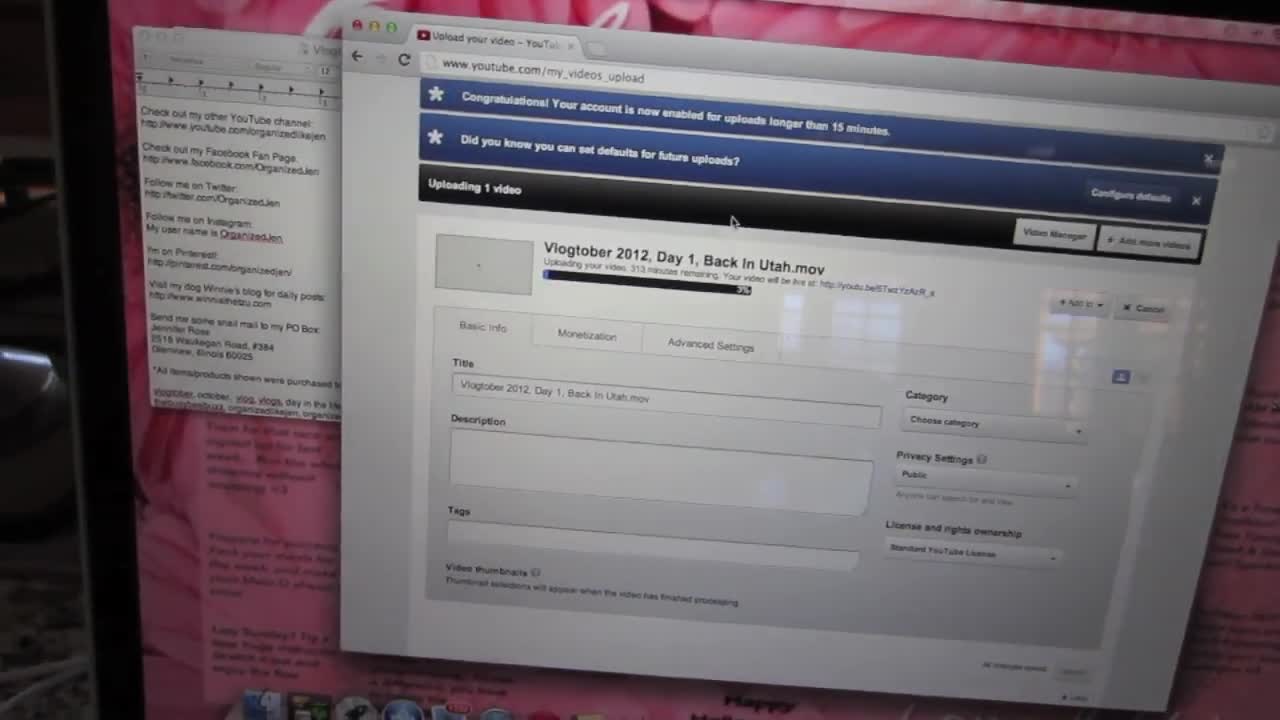Click into the Tags field

[x=653, y=544]
